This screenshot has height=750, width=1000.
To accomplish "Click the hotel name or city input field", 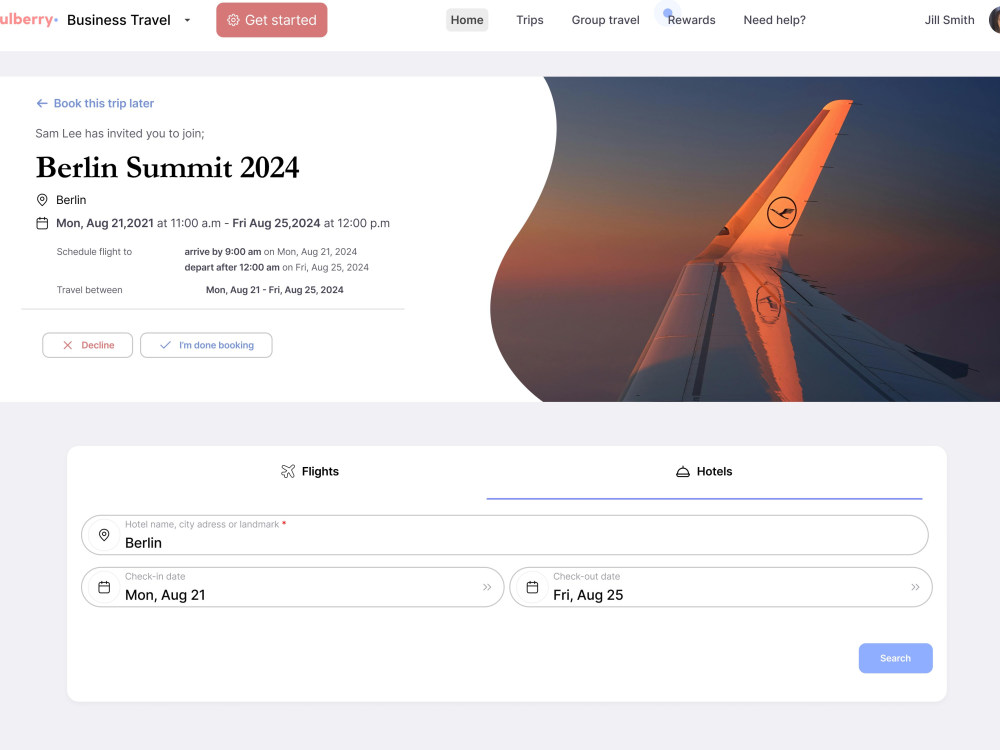I will tap(504, 535).
